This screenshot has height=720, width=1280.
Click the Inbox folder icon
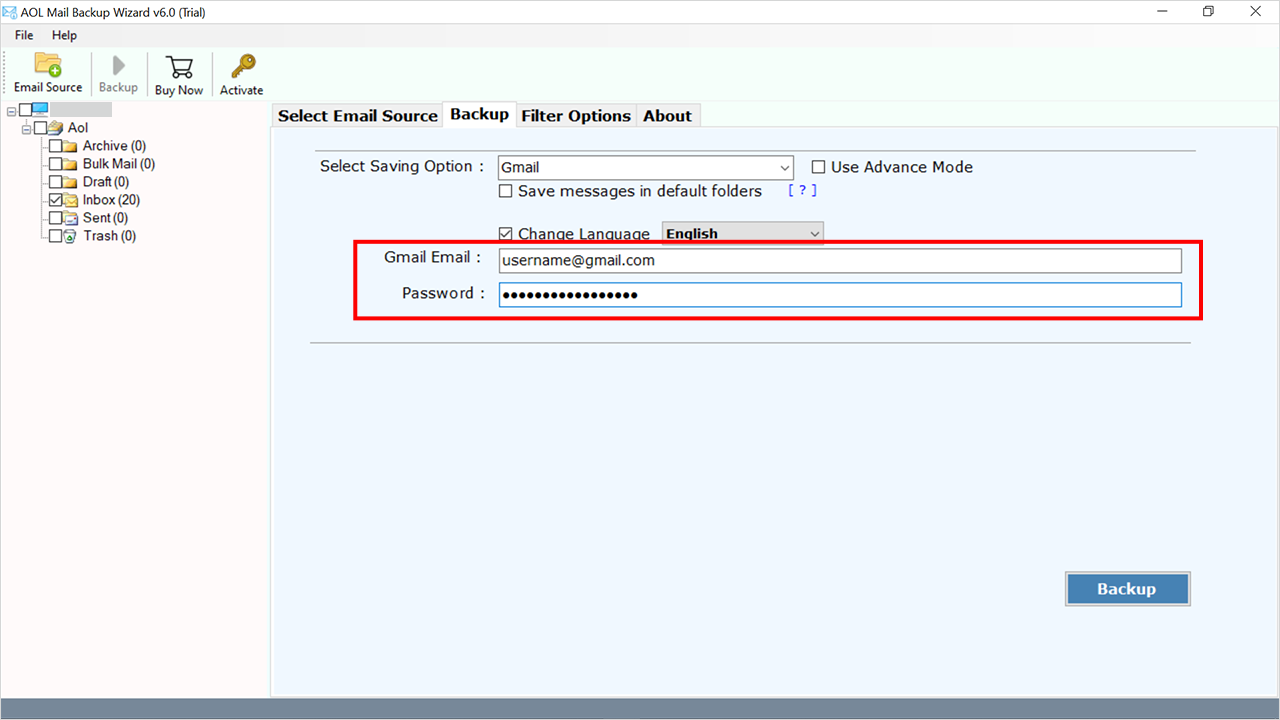[x=70, y=200]
